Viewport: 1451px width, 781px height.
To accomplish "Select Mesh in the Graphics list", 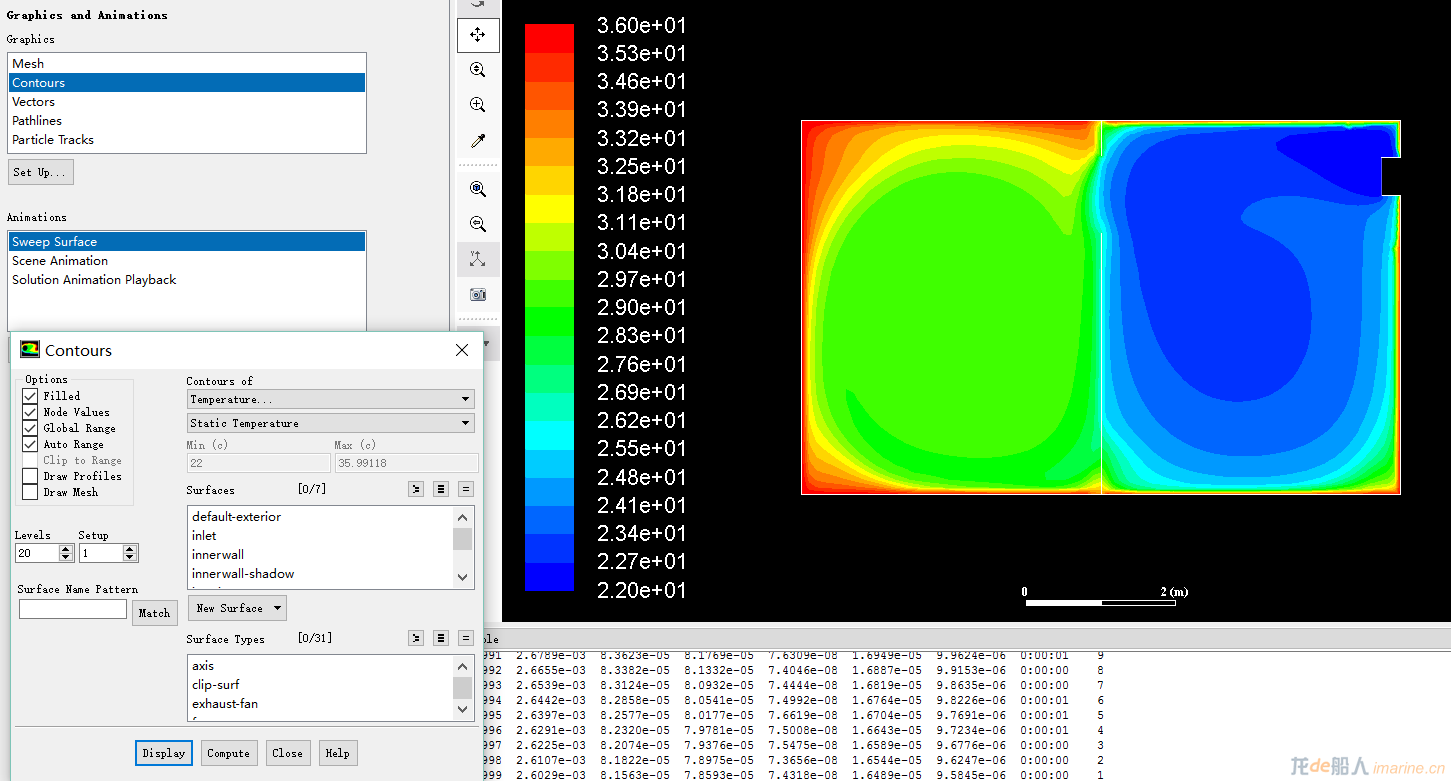I will (187, 64).
